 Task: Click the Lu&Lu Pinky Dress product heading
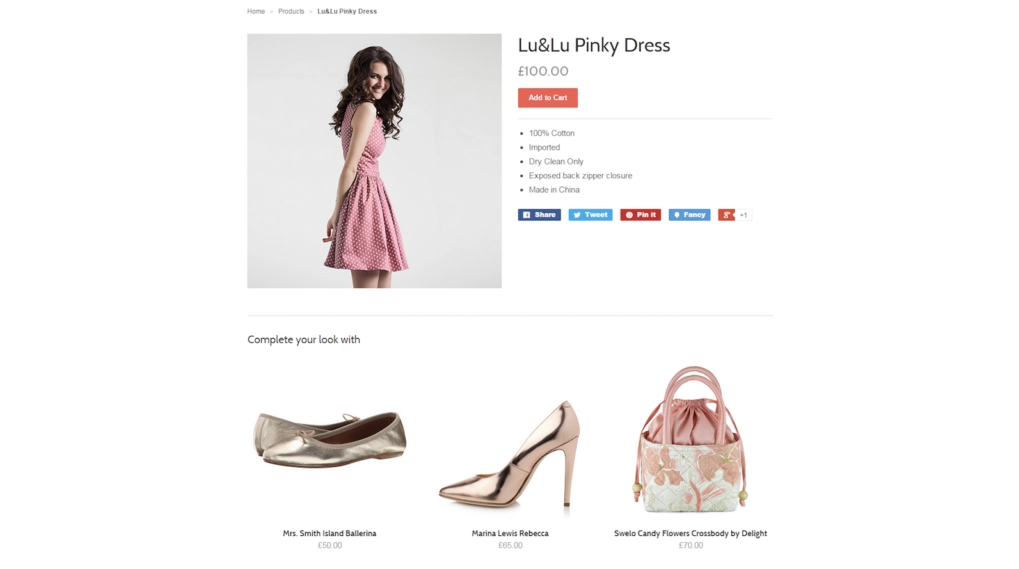point(594,45)
